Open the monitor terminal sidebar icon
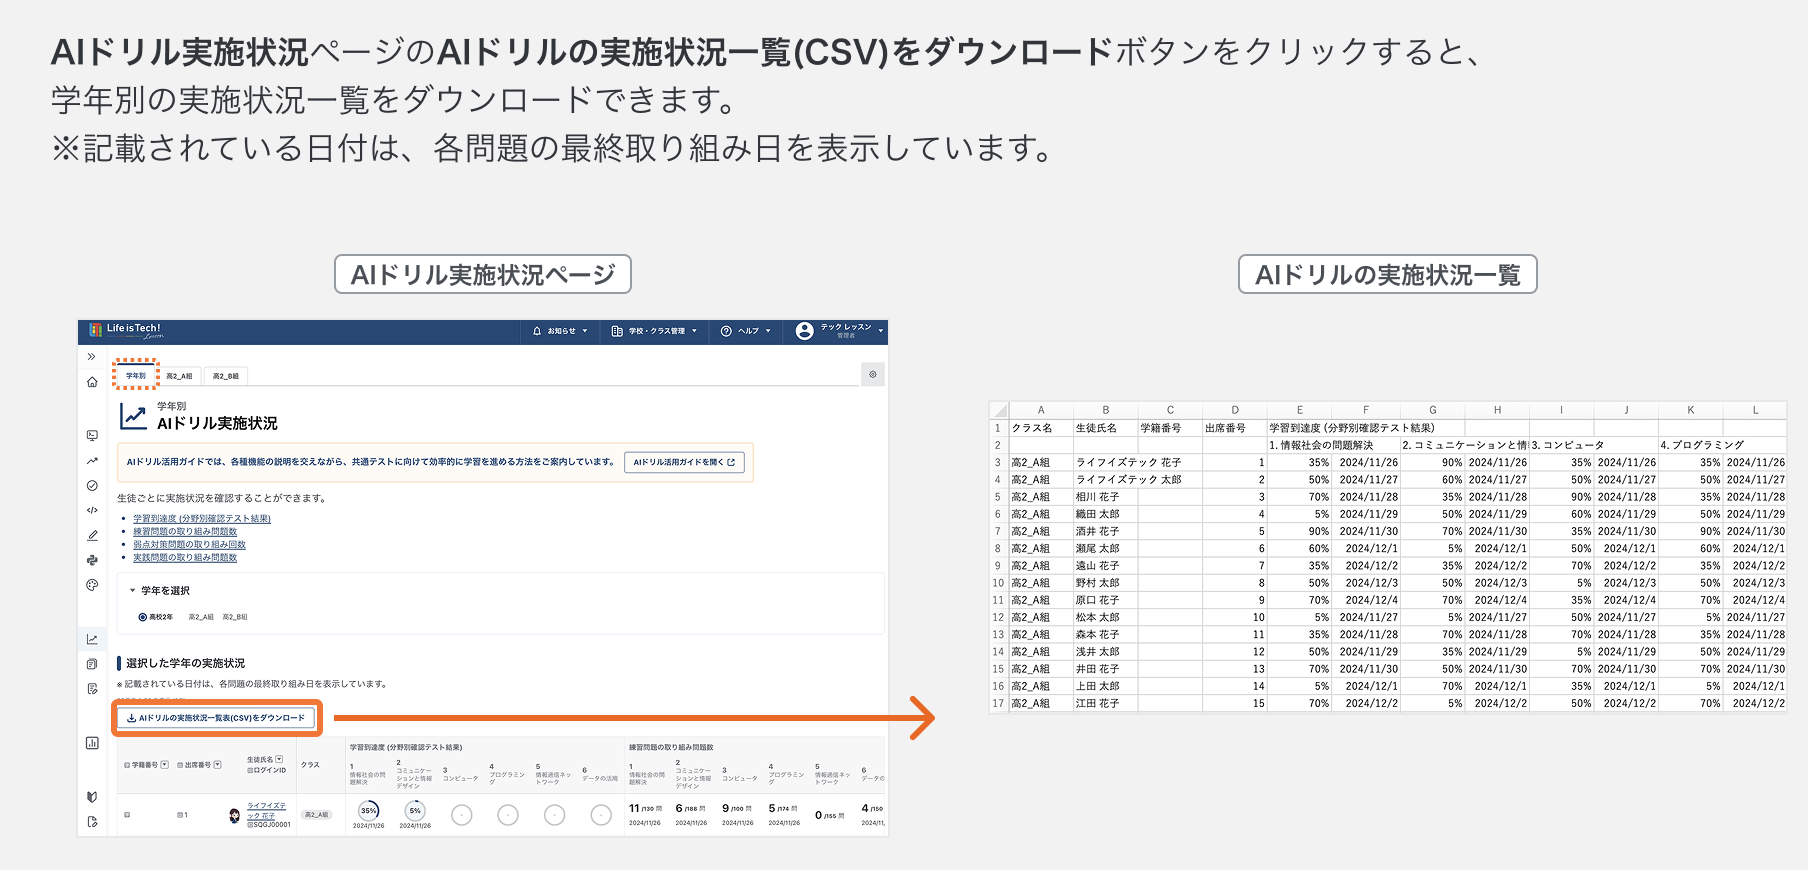 coord(92,435)
